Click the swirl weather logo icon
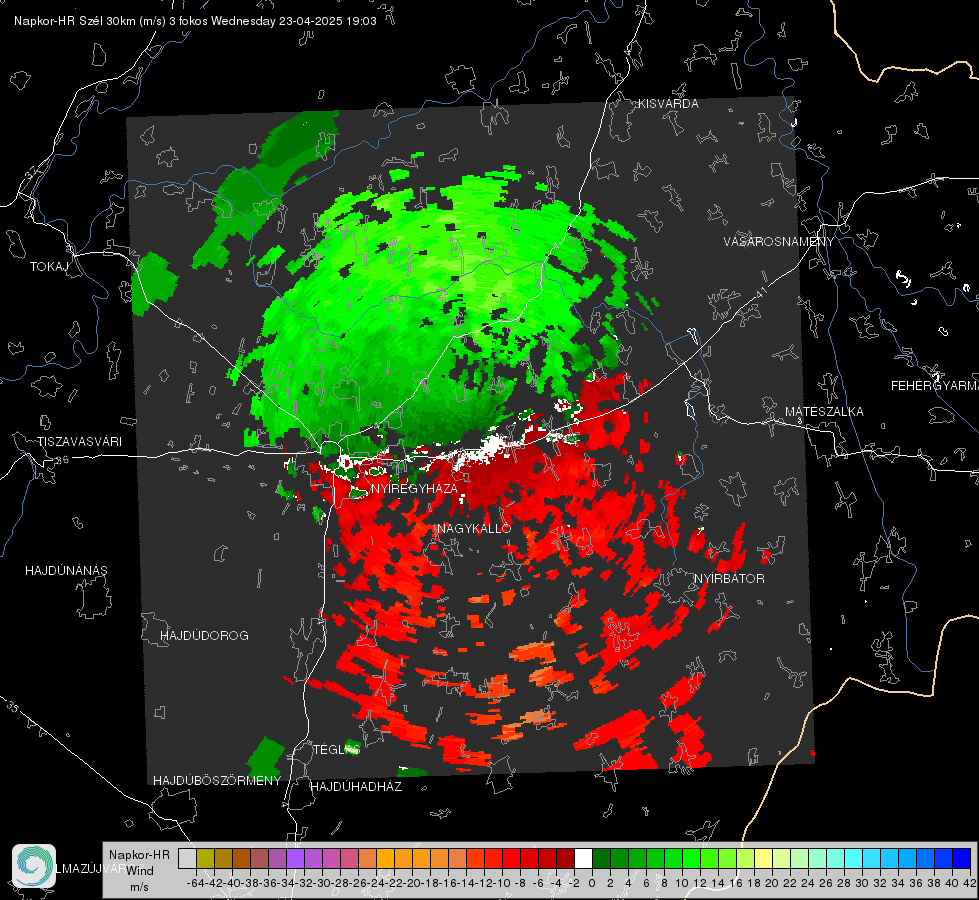 click(34, 866)
